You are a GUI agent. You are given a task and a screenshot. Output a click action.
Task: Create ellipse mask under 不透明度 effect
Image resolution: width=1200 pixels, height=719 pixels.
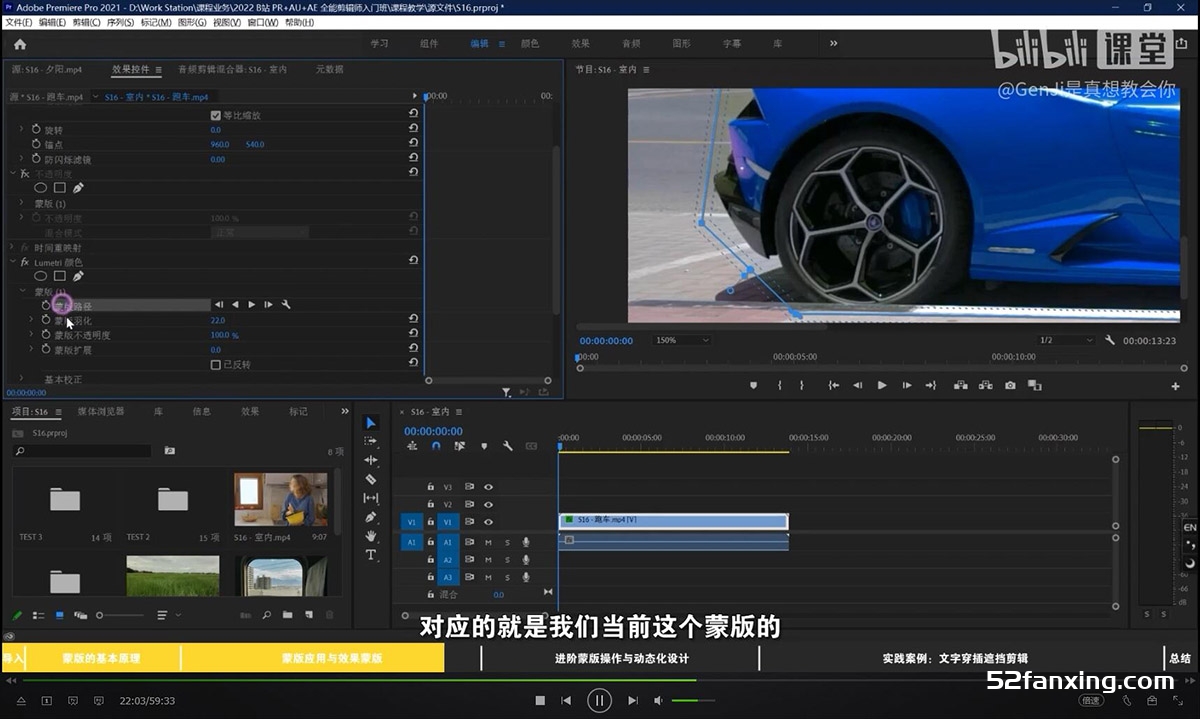click(x=41, y=188)
